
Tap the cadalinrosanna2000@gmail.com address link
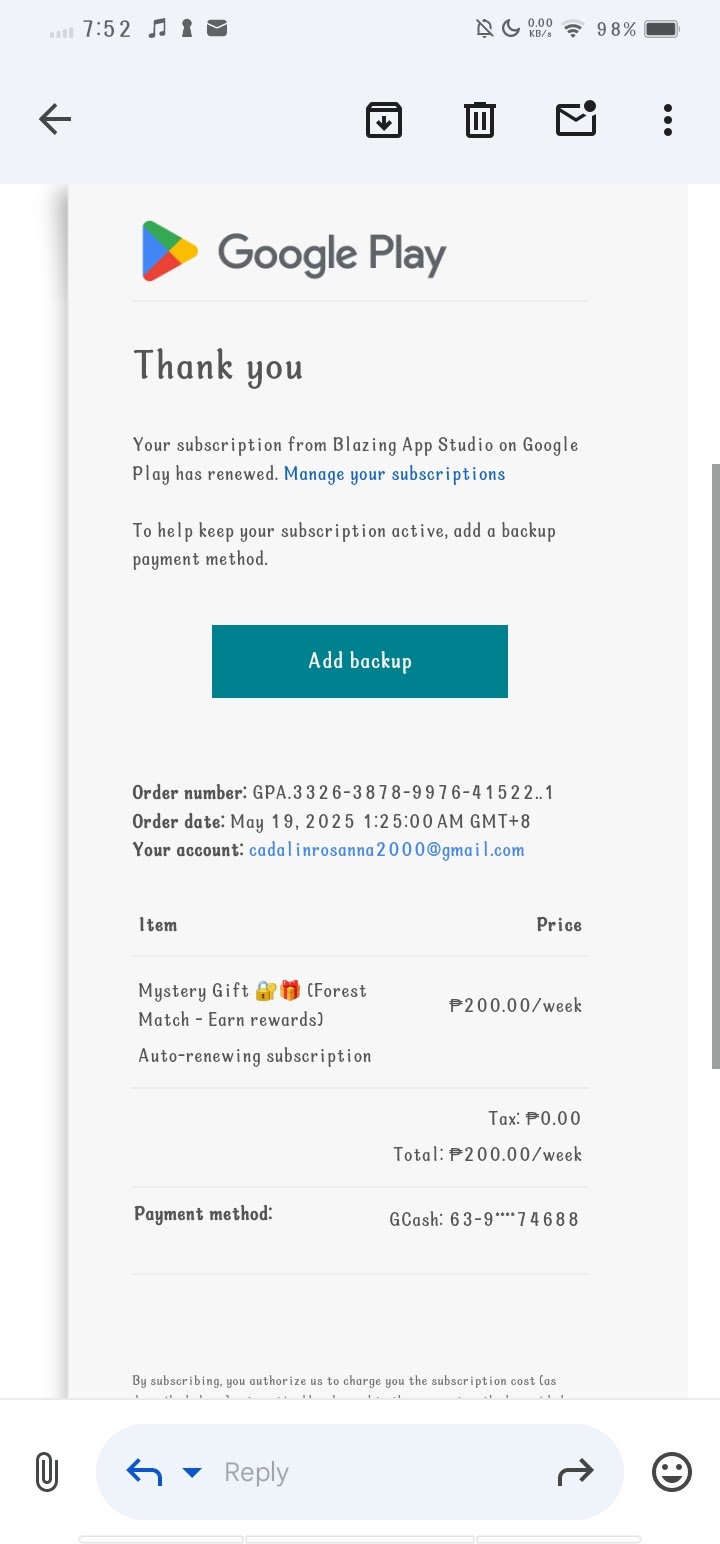point(386,850)
